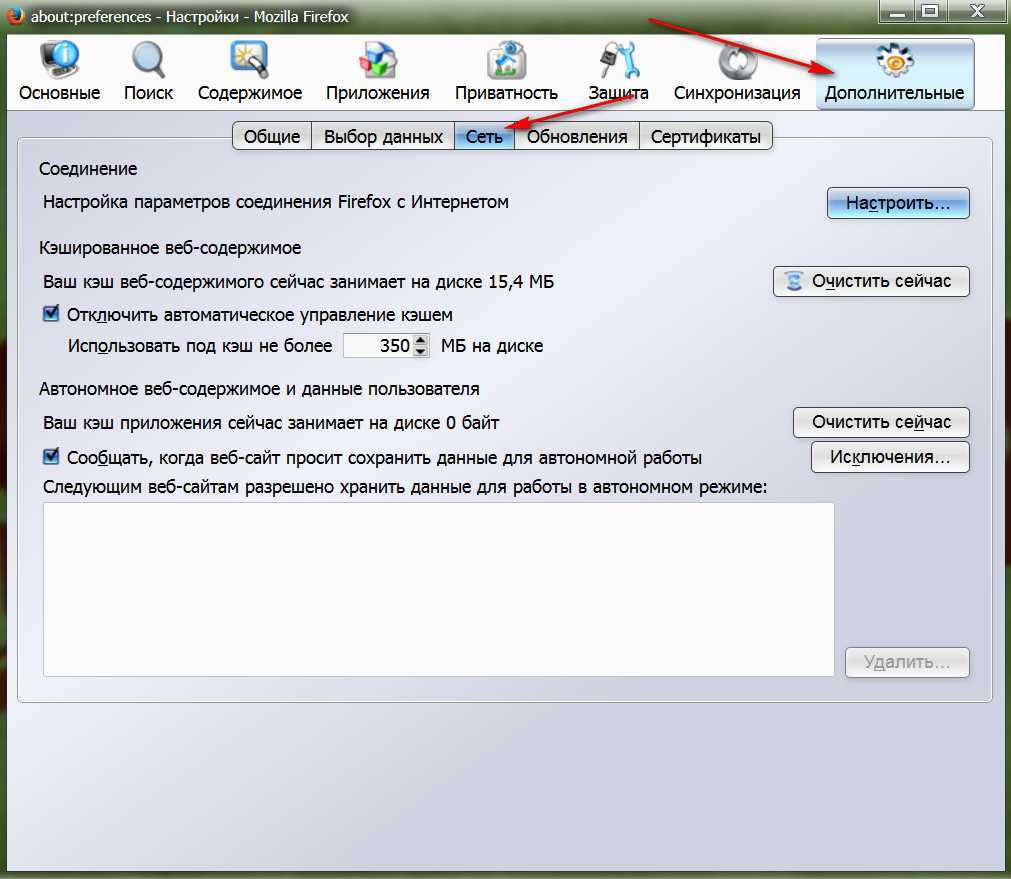Click inside the offline websites list box
1011x879 pixels.
[x=438, y=589]
